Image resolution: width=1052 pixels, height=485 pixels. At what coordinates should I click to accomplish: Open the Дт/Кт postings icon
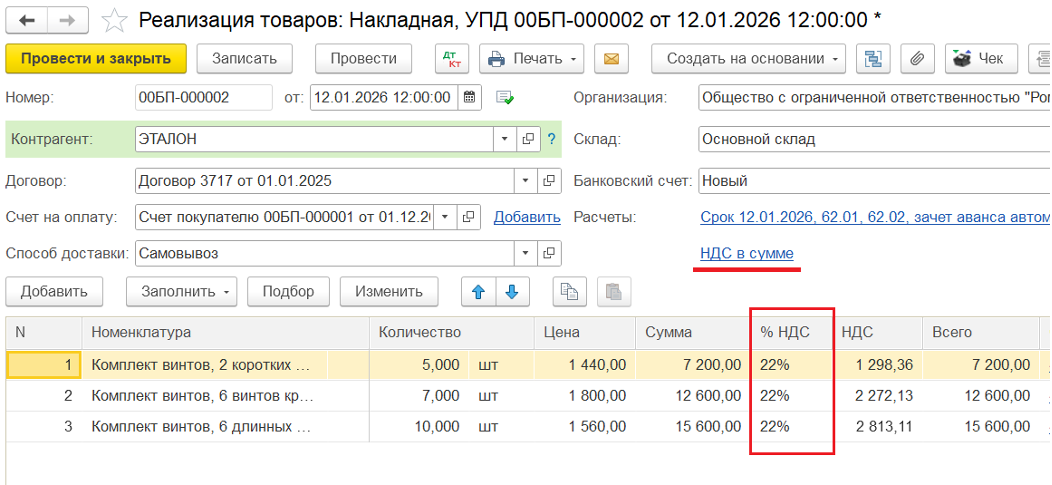click(452, 59)
